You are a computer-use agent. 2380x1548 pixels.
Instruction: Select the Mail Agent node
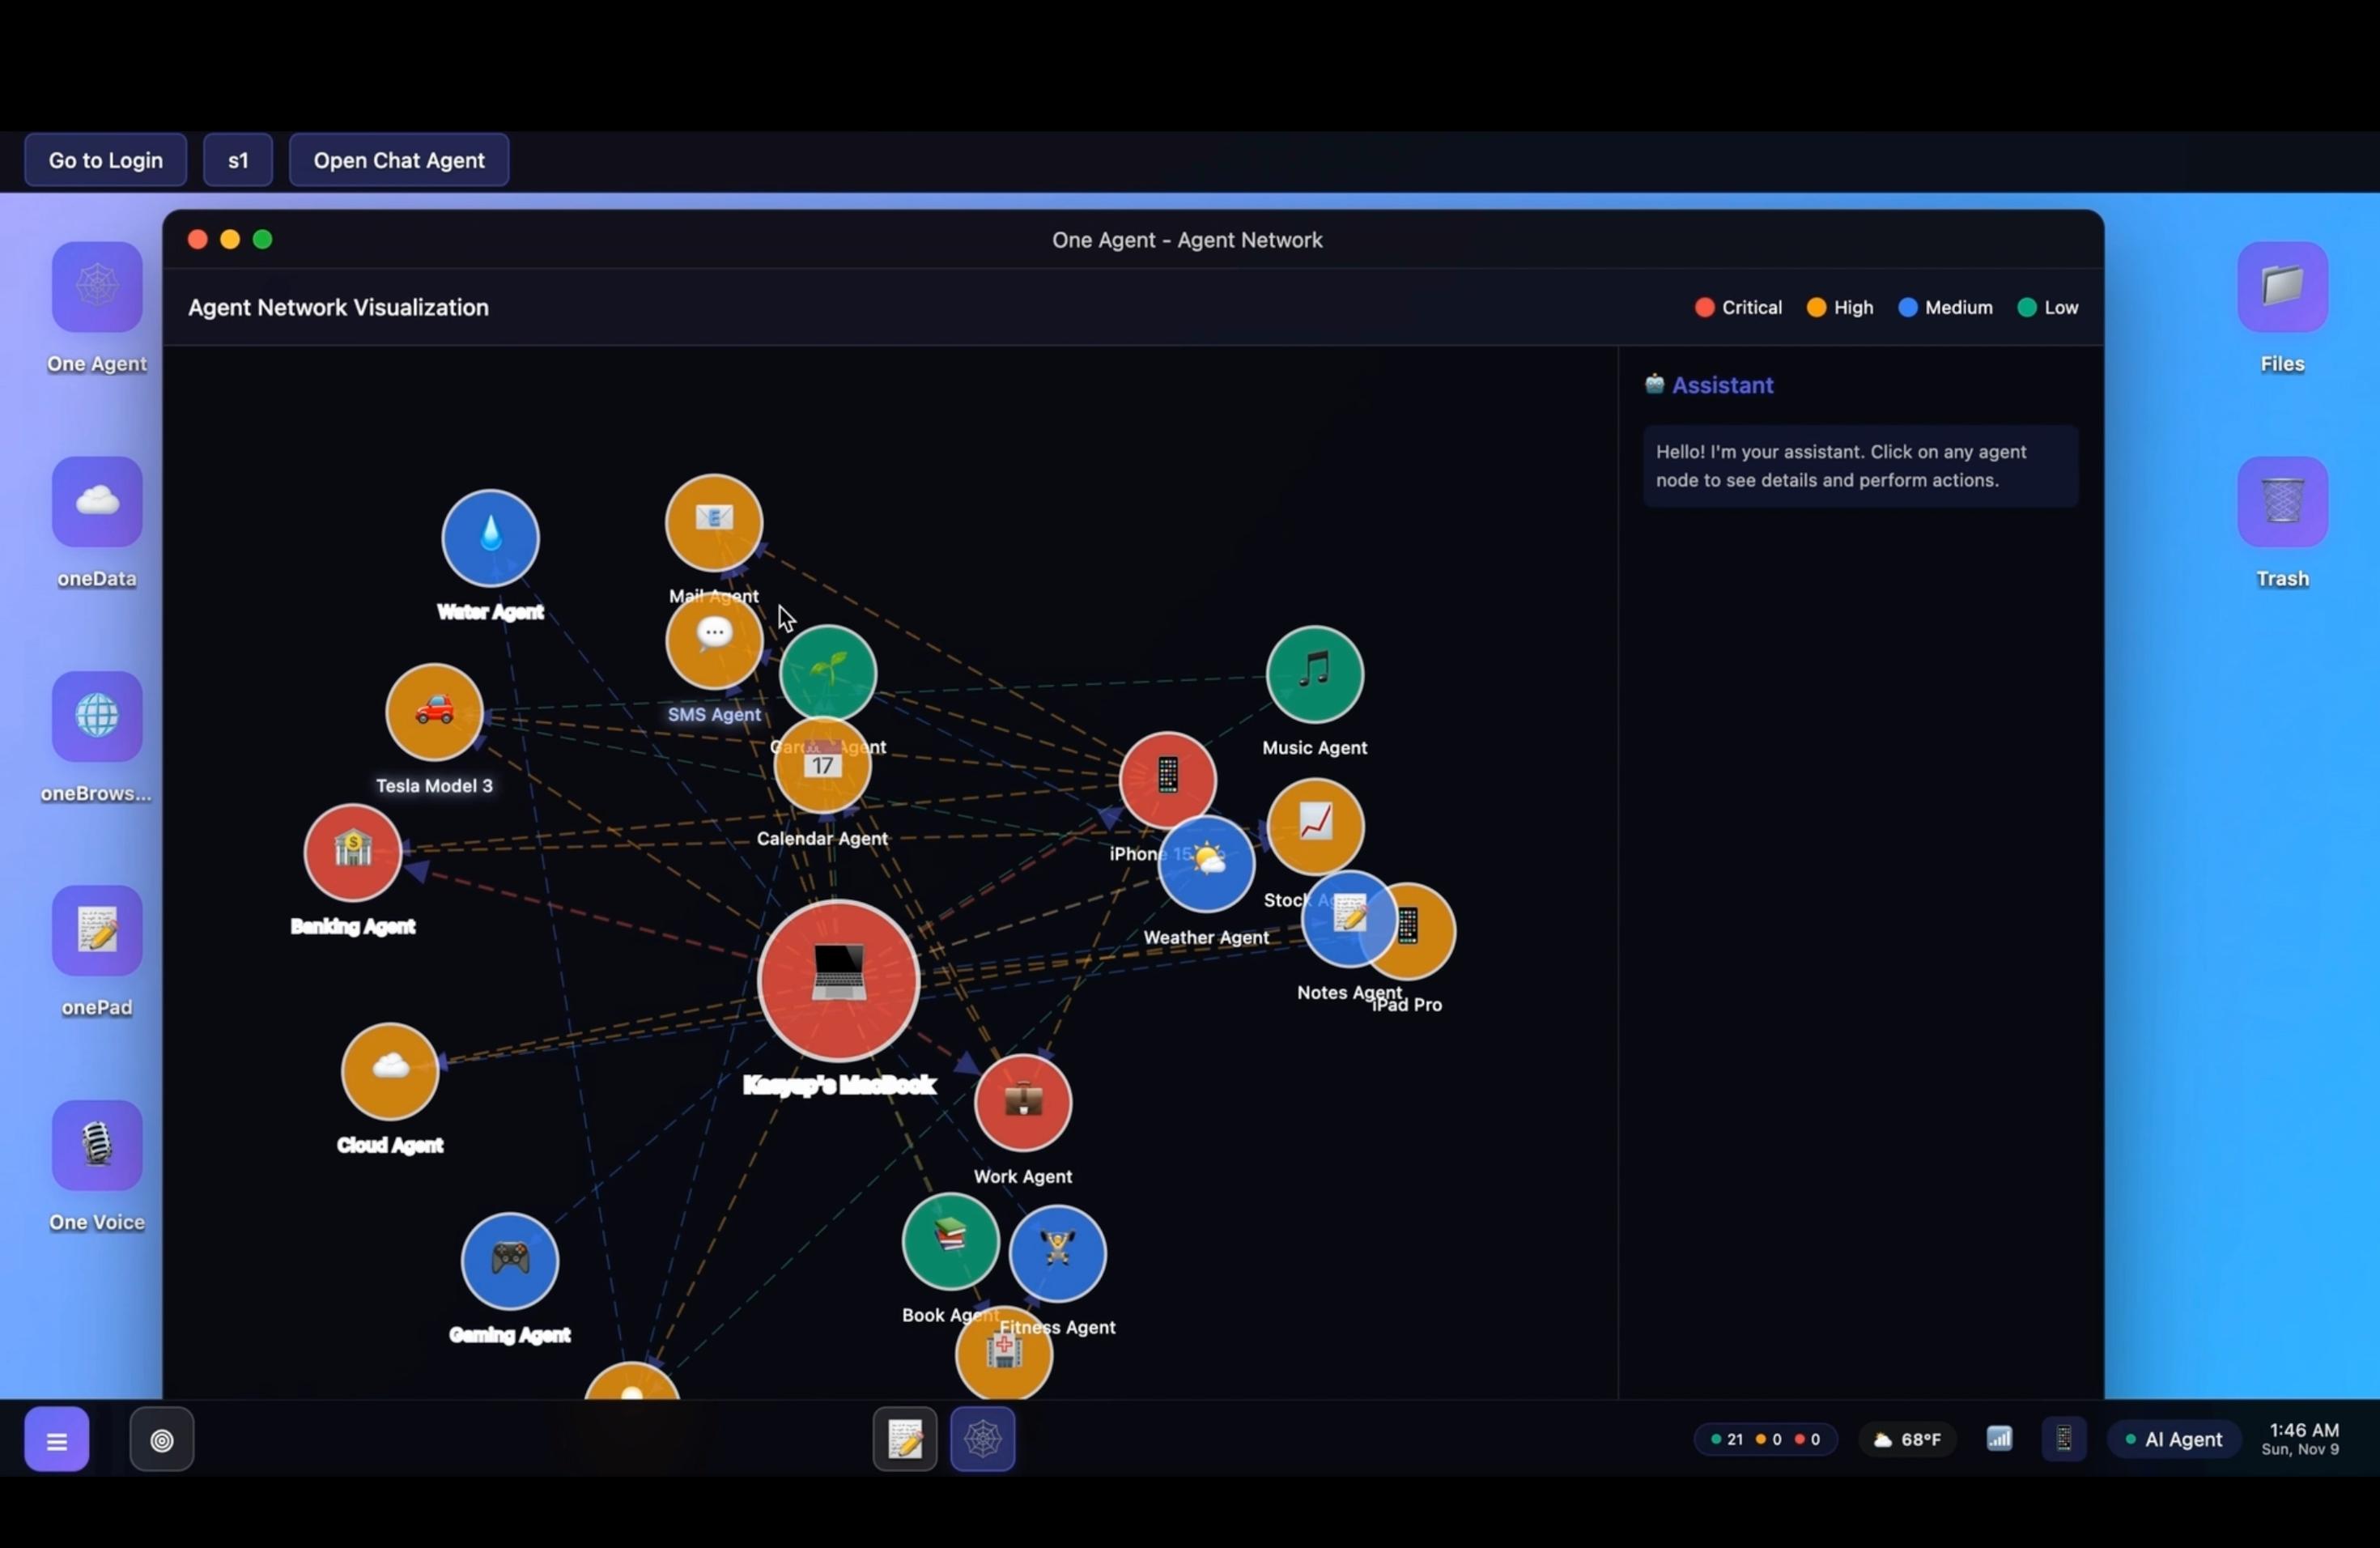(713, 522)
